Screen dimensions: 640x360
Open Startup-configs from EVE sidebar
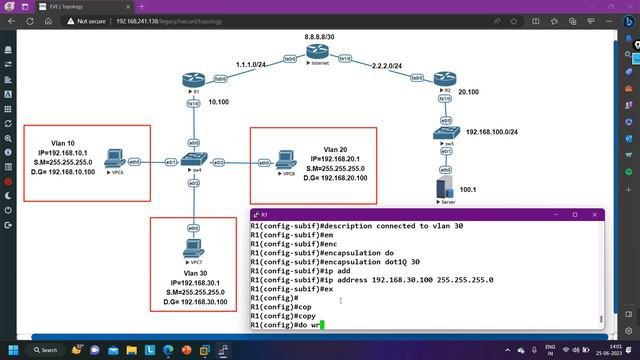8,94
